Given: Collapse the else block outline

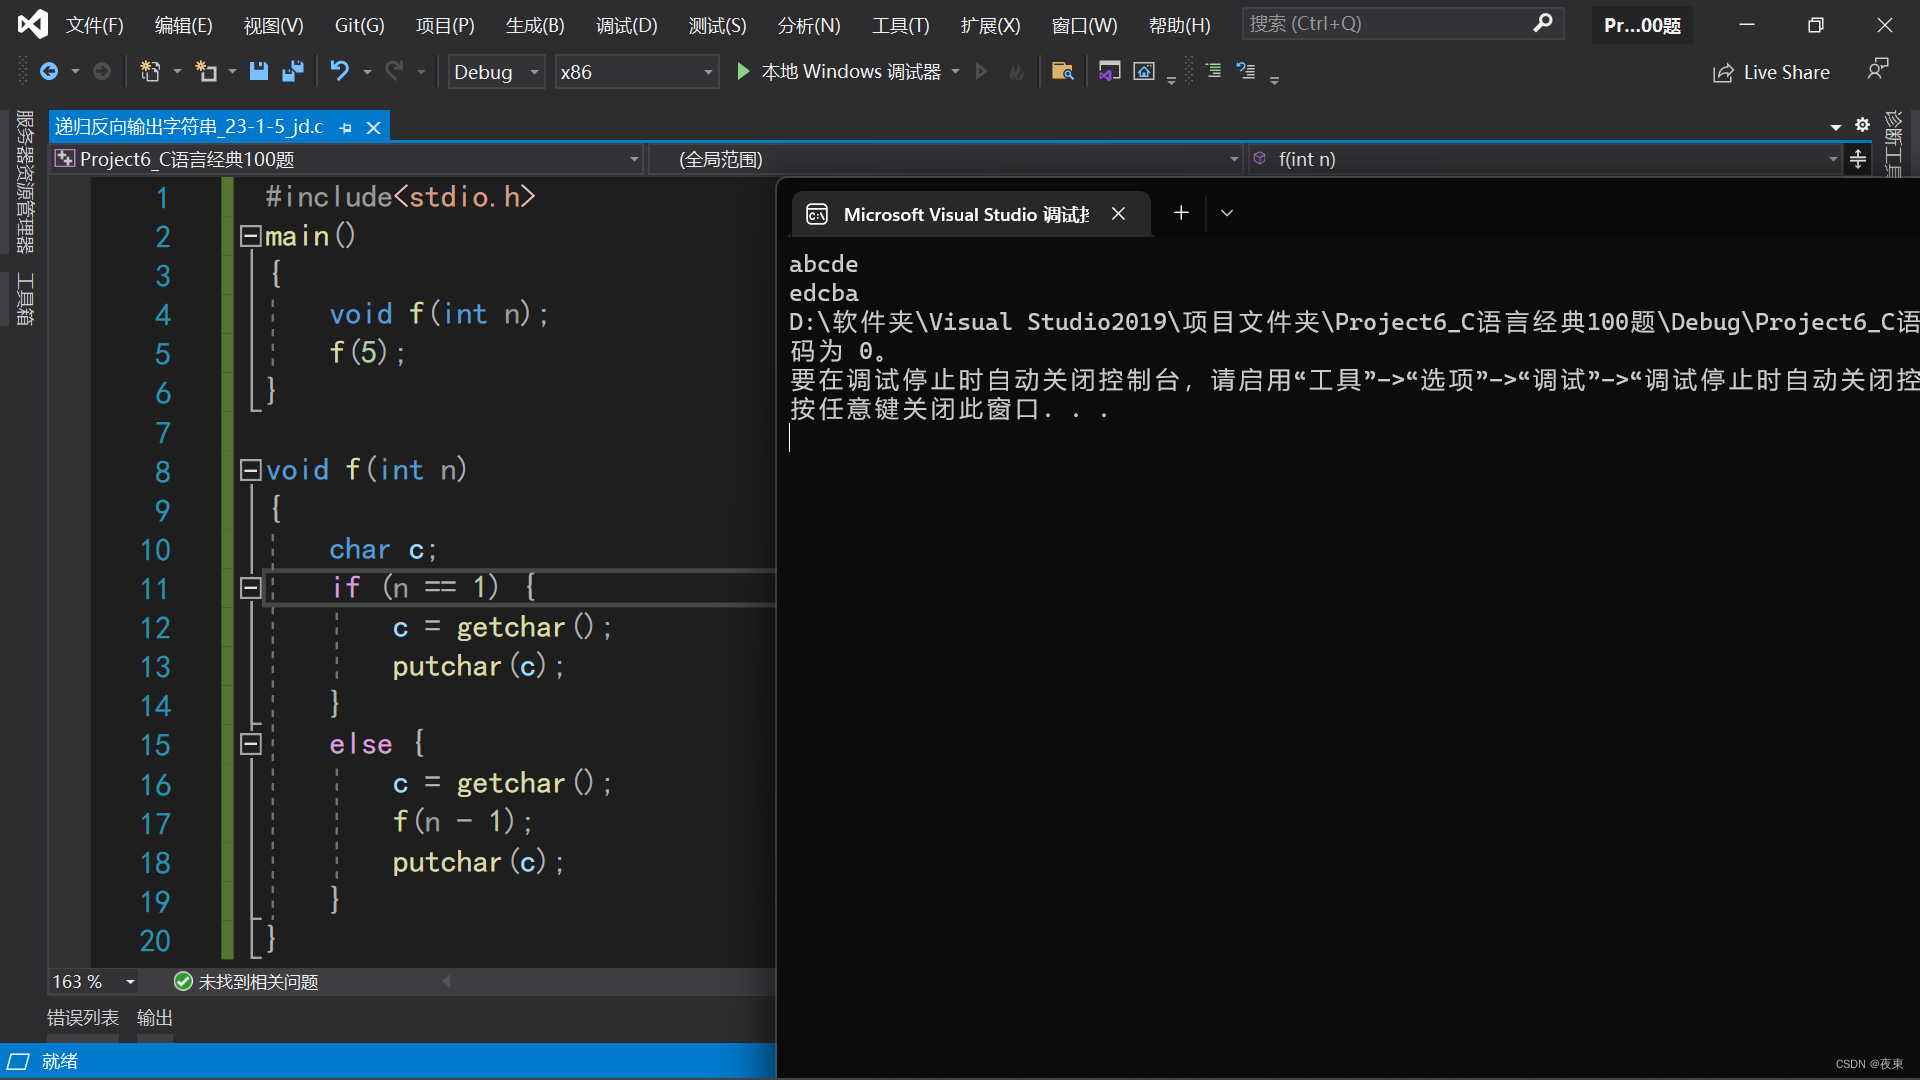Looking at the screenshot, I should [x=250, y=744].
